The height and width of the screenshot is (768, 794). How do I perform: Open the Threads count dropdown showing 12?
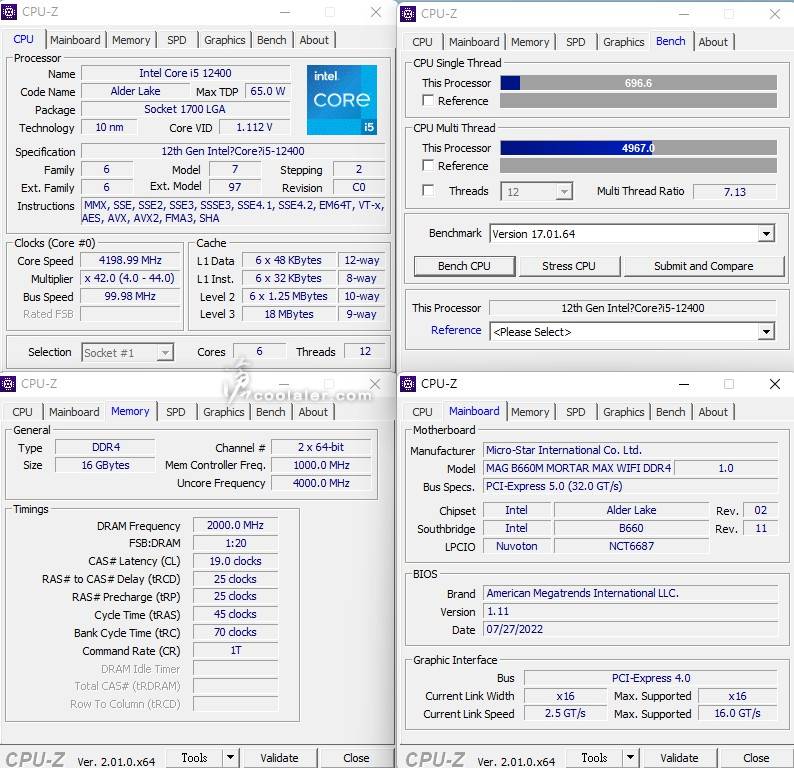click(564, 191)
